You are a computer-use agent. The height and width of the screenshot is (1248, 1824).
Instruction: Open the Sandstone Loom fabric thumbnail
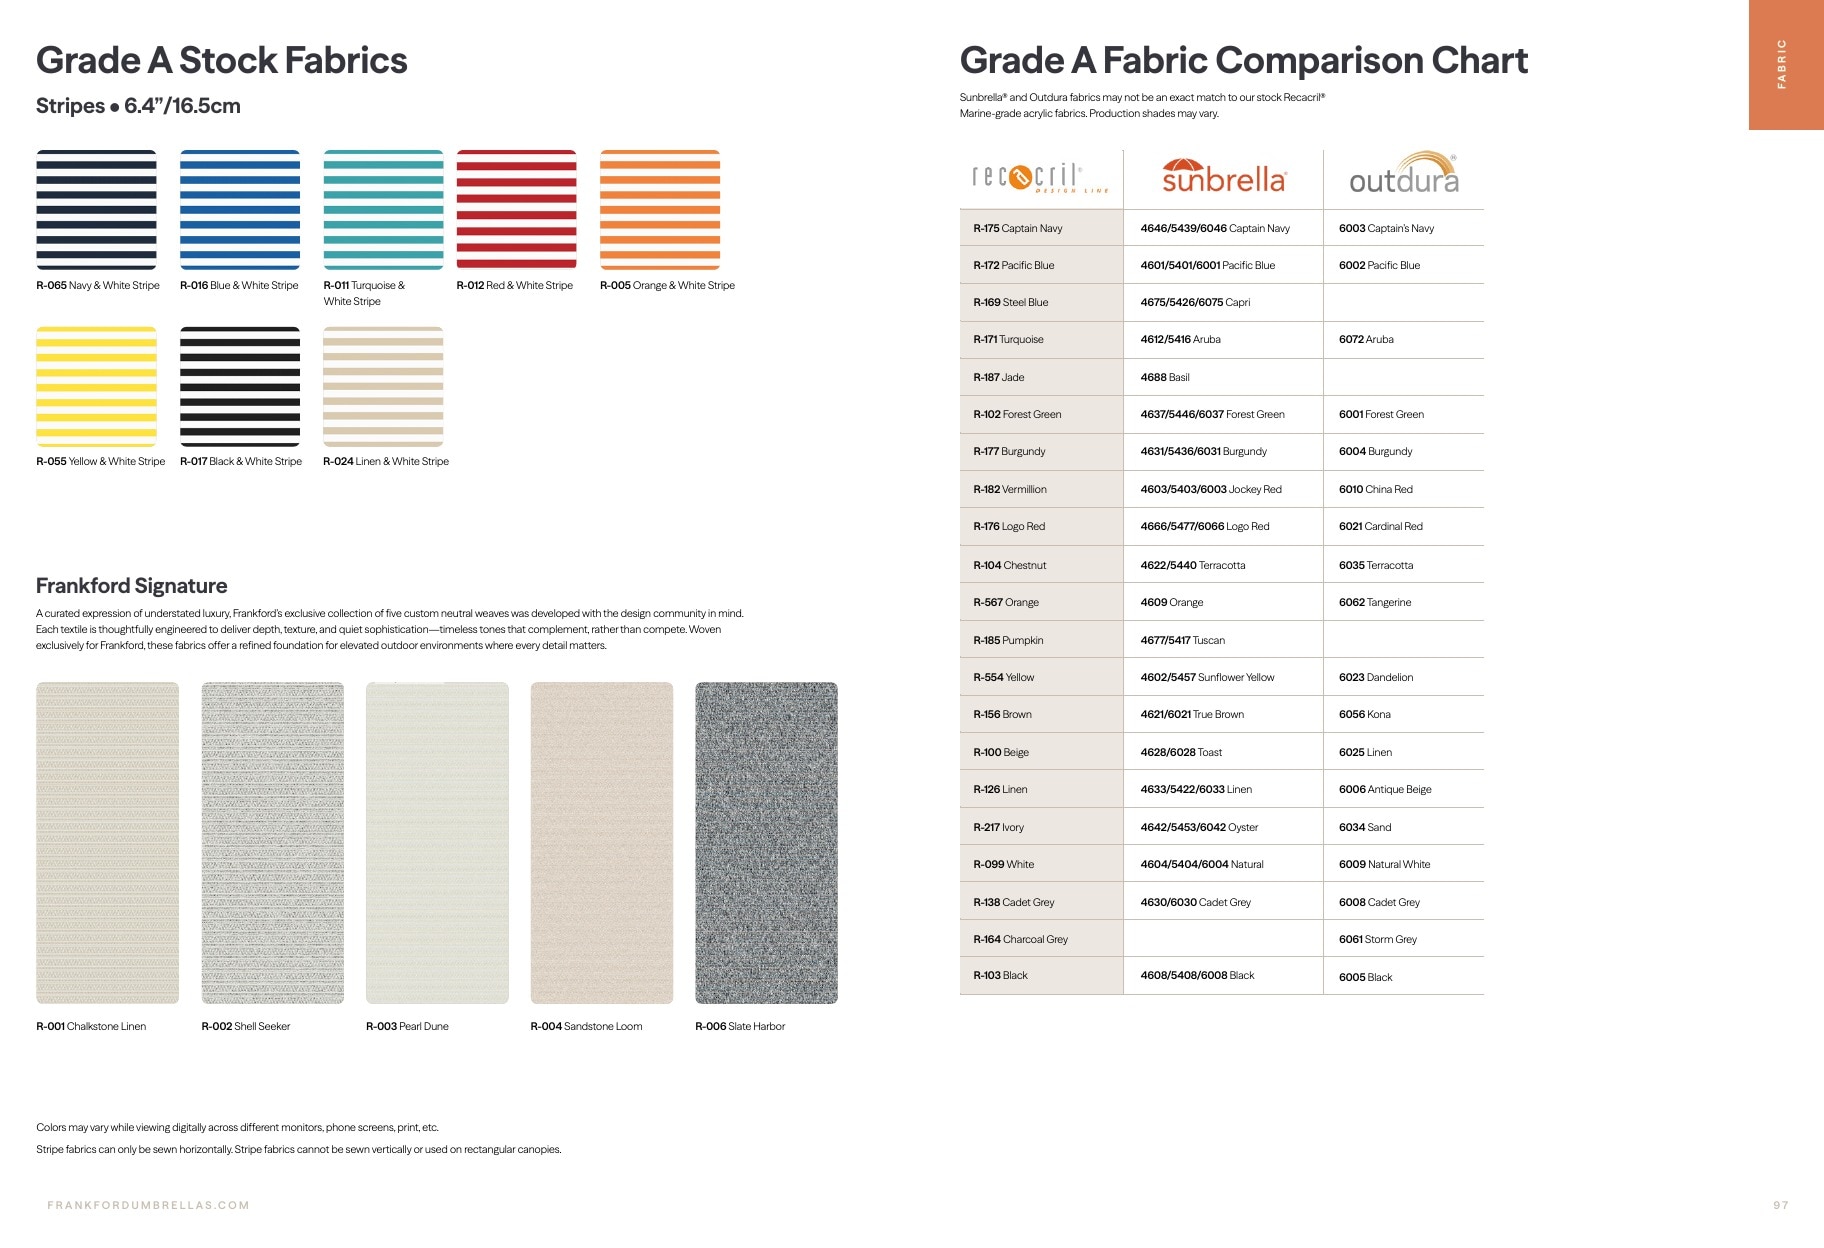click(602, 843)
